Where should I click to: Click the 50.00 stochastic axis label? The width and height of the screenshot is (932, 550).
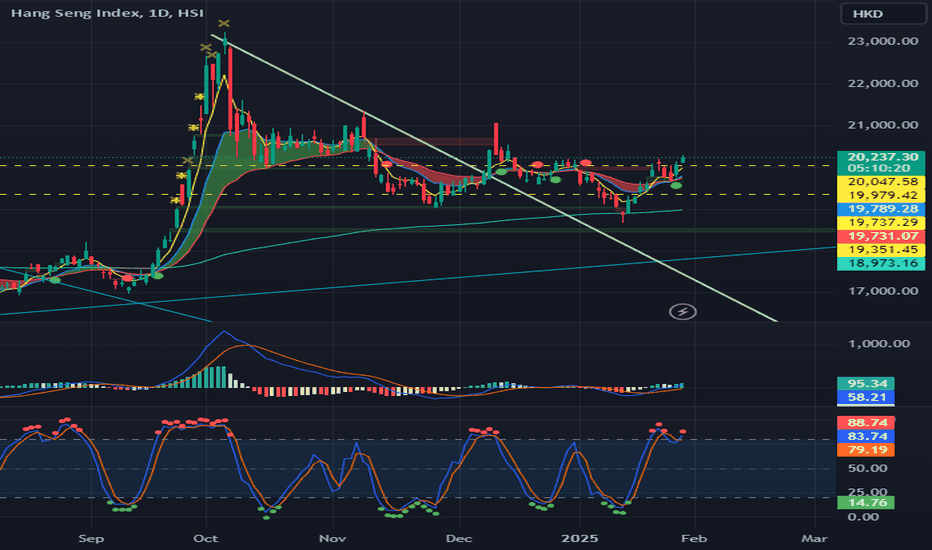pyautogui.click(x=867, y=469)
